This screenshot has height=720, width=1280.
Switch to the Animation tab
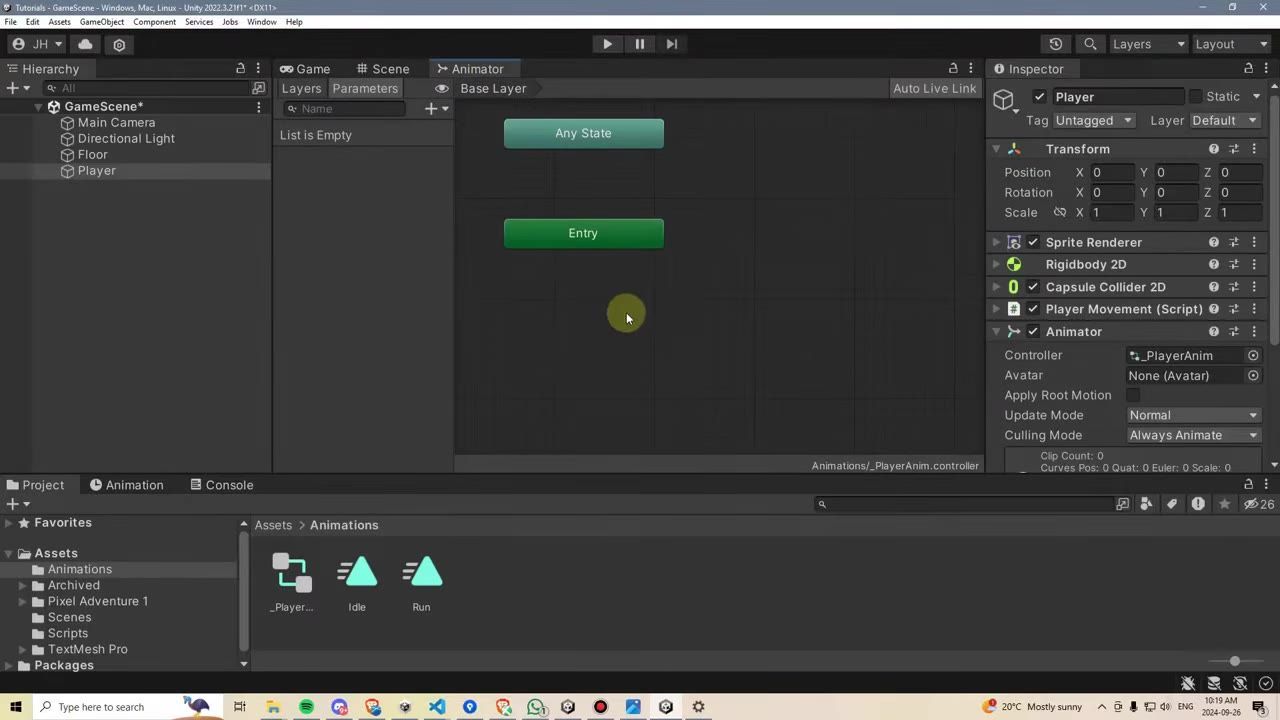click(x=127, y=485)
